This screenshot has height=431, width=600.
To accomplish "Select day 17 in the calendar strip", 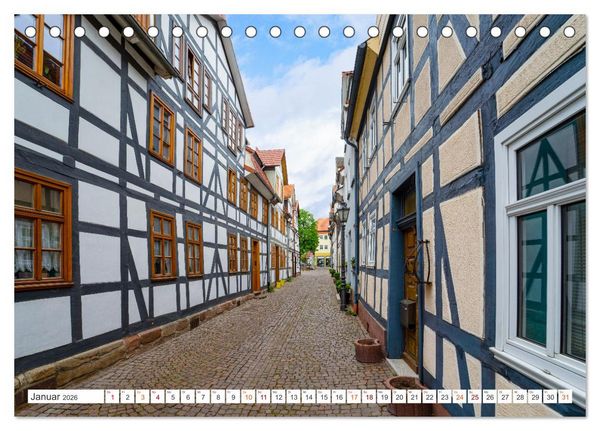I will tap(354, 397).
